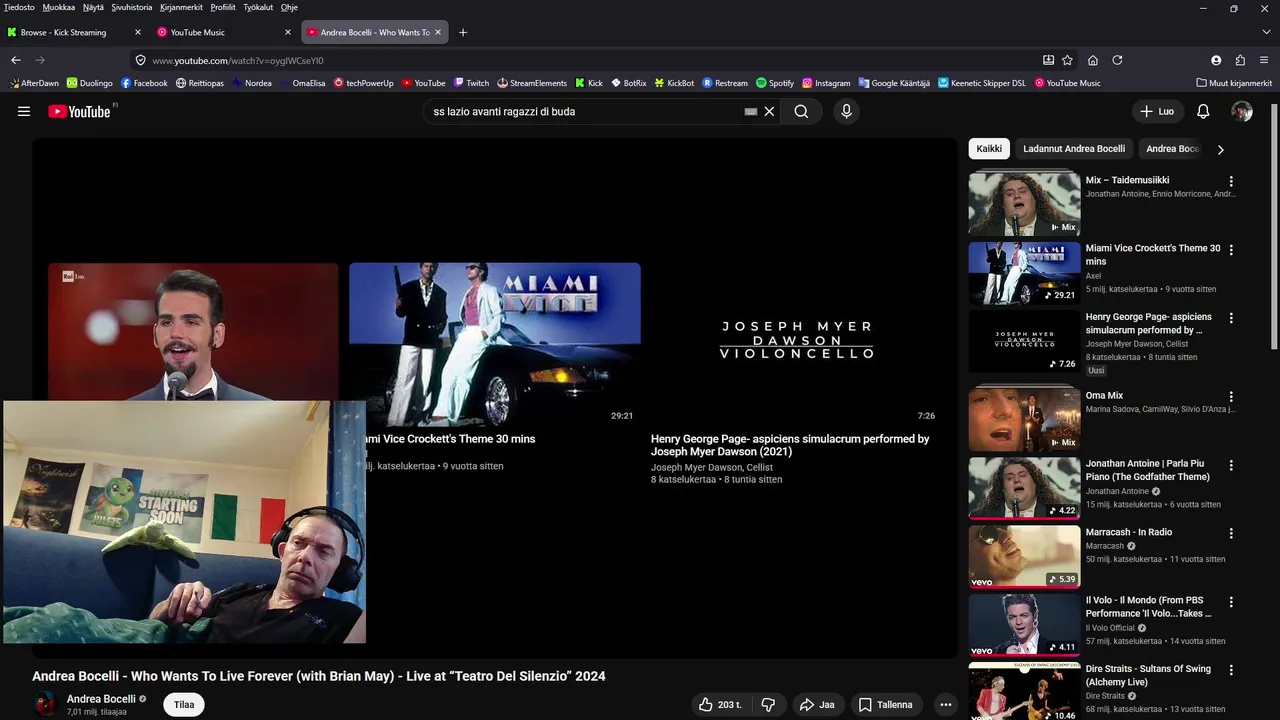The image size is (1280, 720).
Task: Clear the search field with X
Action: (769, 111)
